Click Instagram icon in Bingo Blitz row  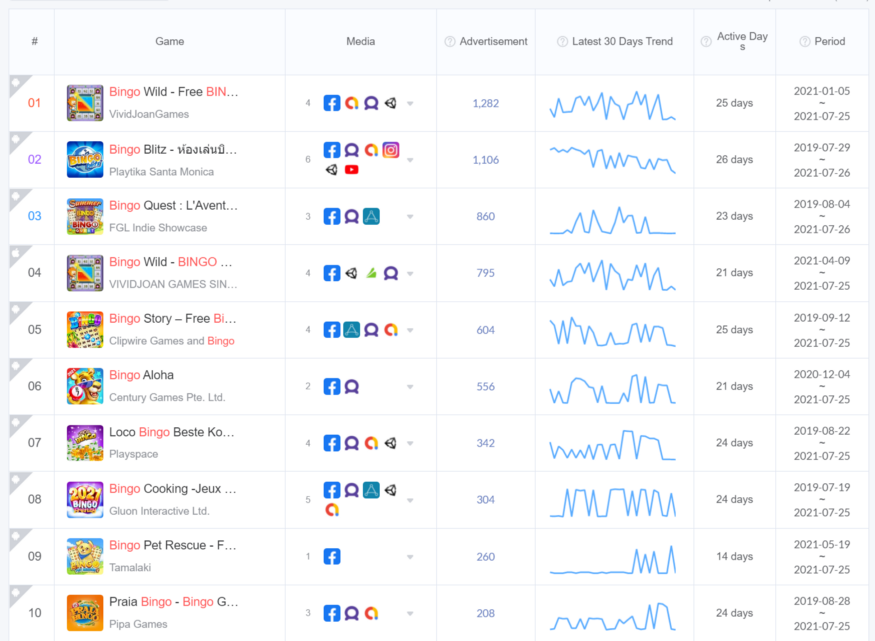pos(391,150)
